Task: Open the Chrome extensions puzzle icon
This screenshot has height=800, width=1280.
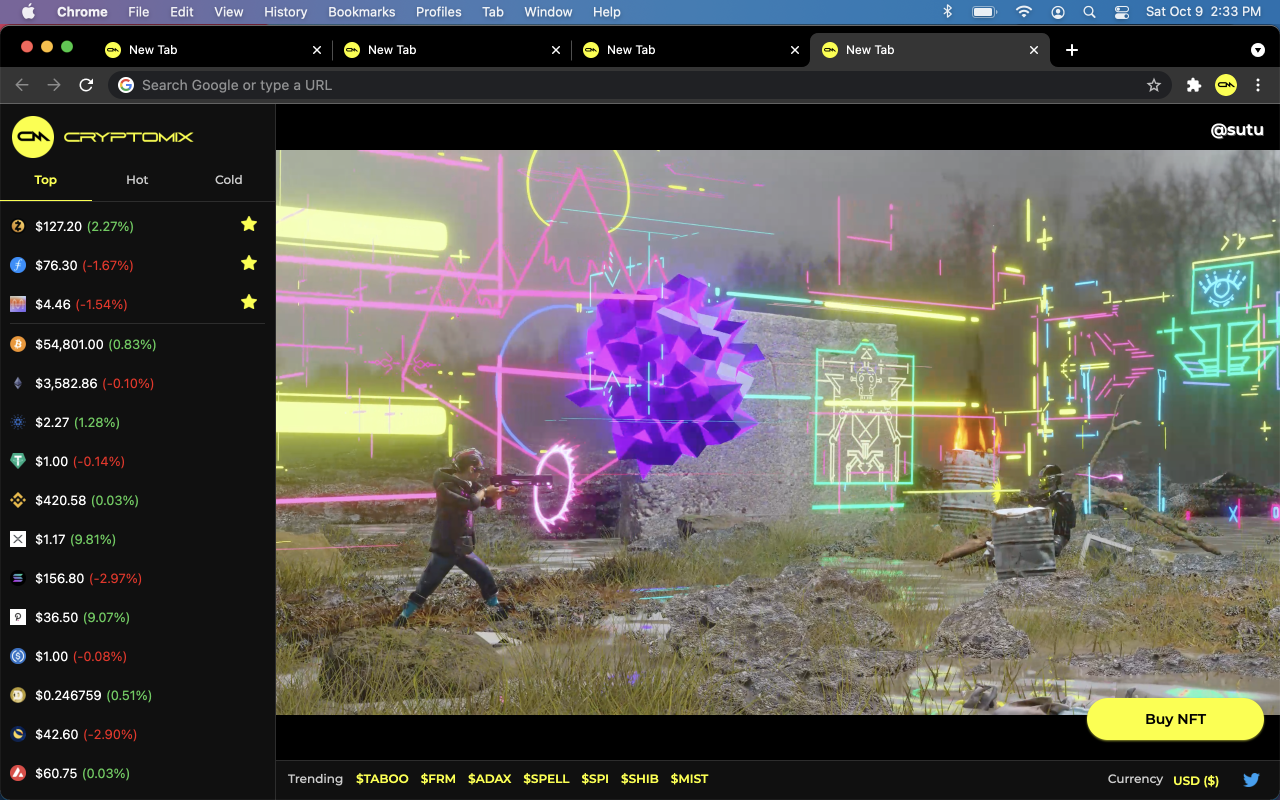Action: [x=1193, y=85]
